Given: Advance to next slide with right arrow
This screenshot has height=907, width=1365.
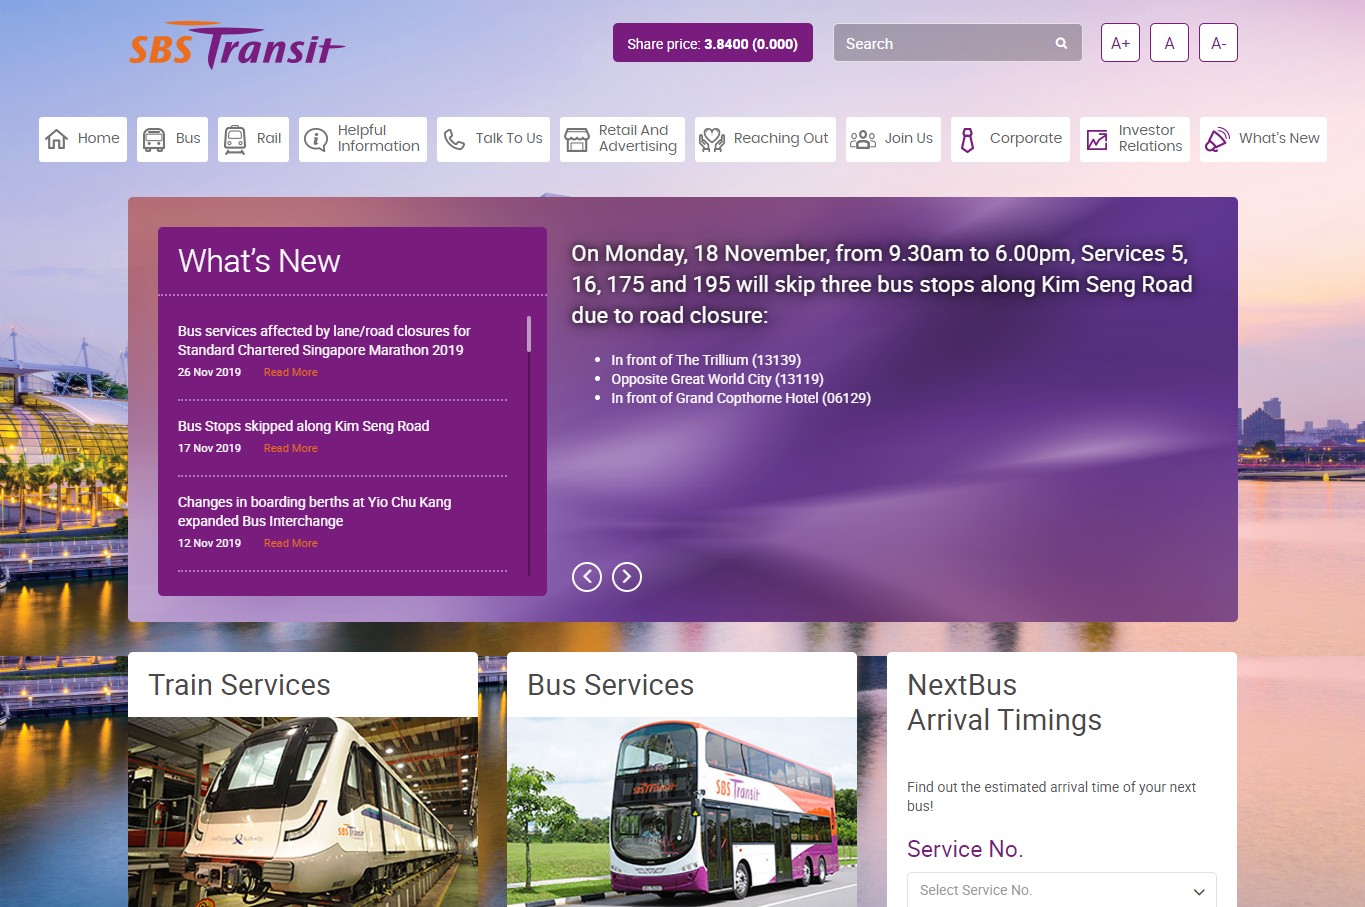Looking at the screenshot, I should pyautogui.click(x=627, y=577).
